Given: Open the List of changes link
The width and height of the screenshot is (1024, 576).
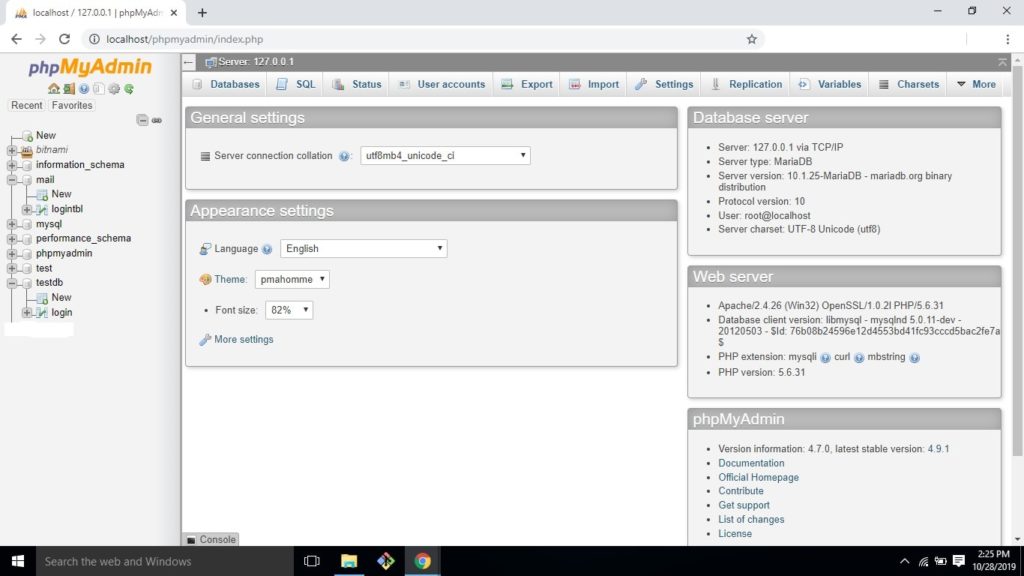Looking at the screenshot, I should [751, 519].
